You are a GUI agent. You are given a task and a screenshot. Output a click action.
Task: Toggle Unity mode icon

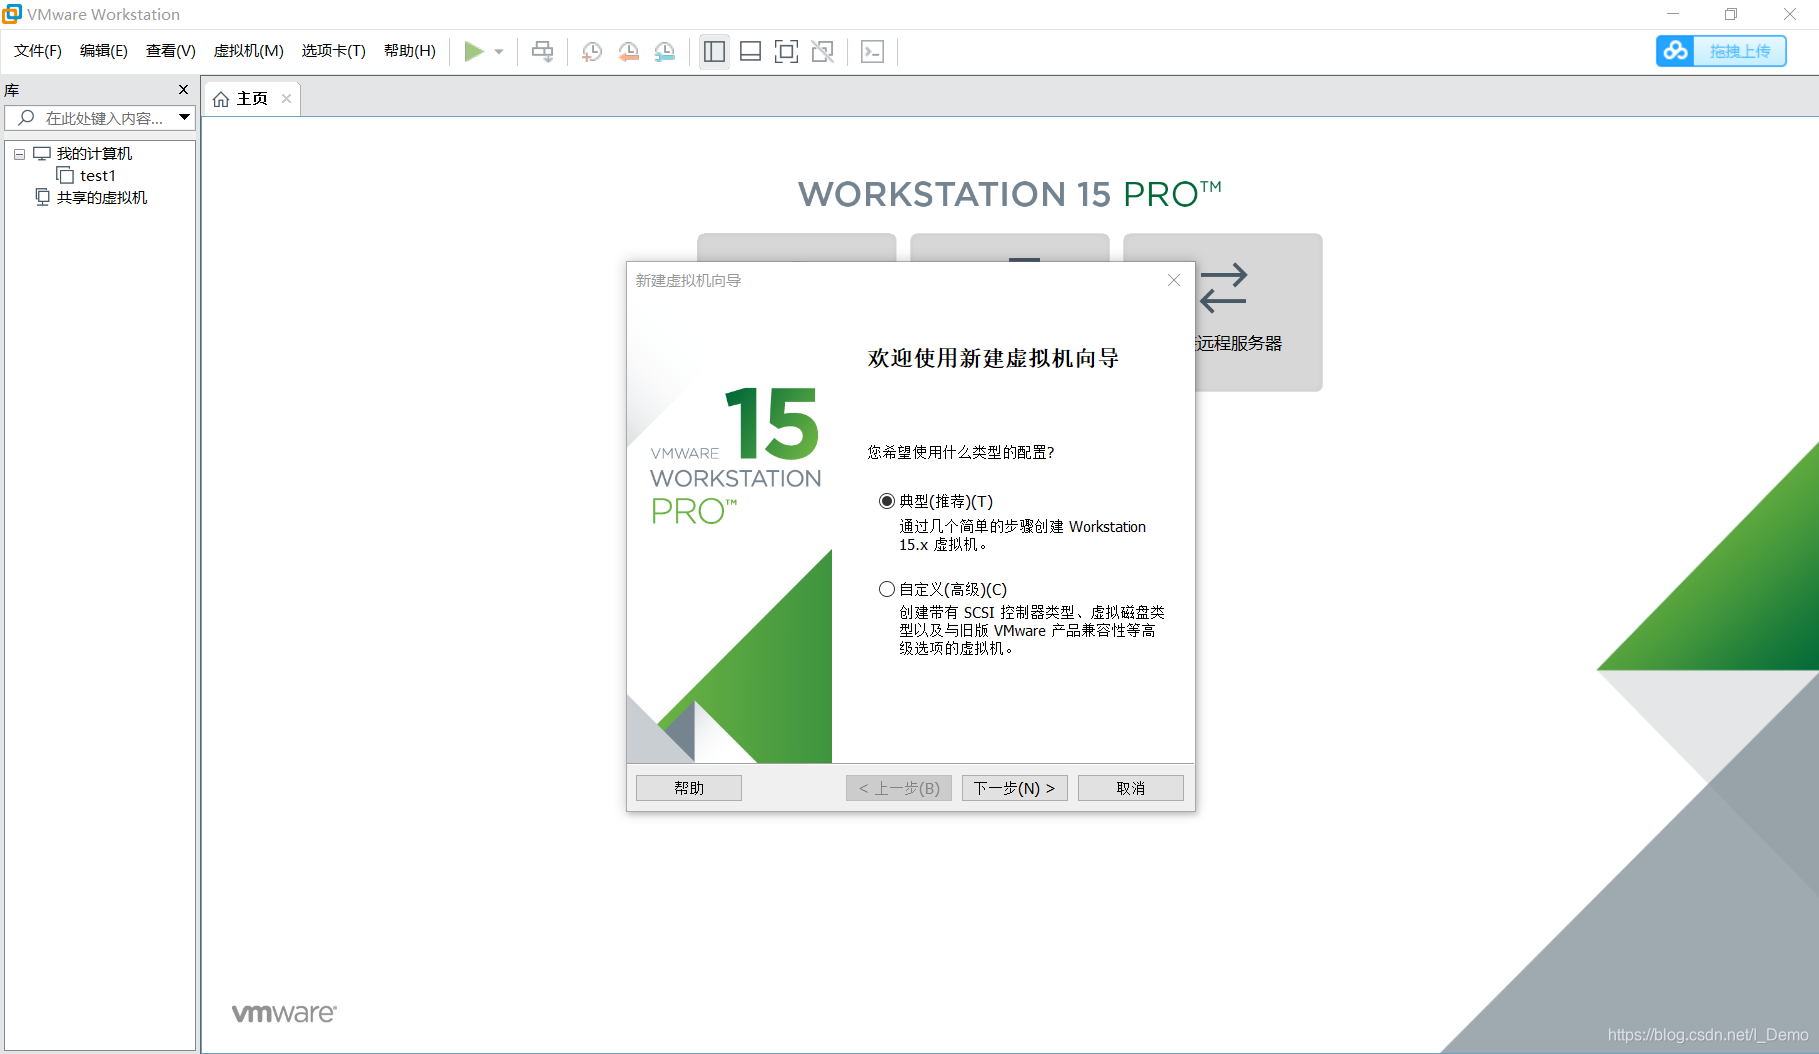click(x=822, y=51)
